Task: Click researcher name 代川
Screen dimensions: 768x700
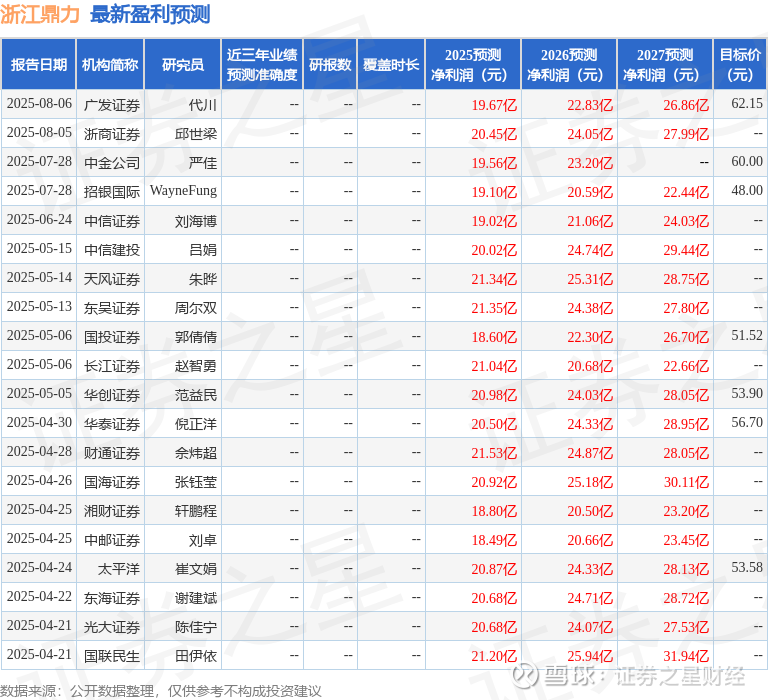Action: pos(203,105)
